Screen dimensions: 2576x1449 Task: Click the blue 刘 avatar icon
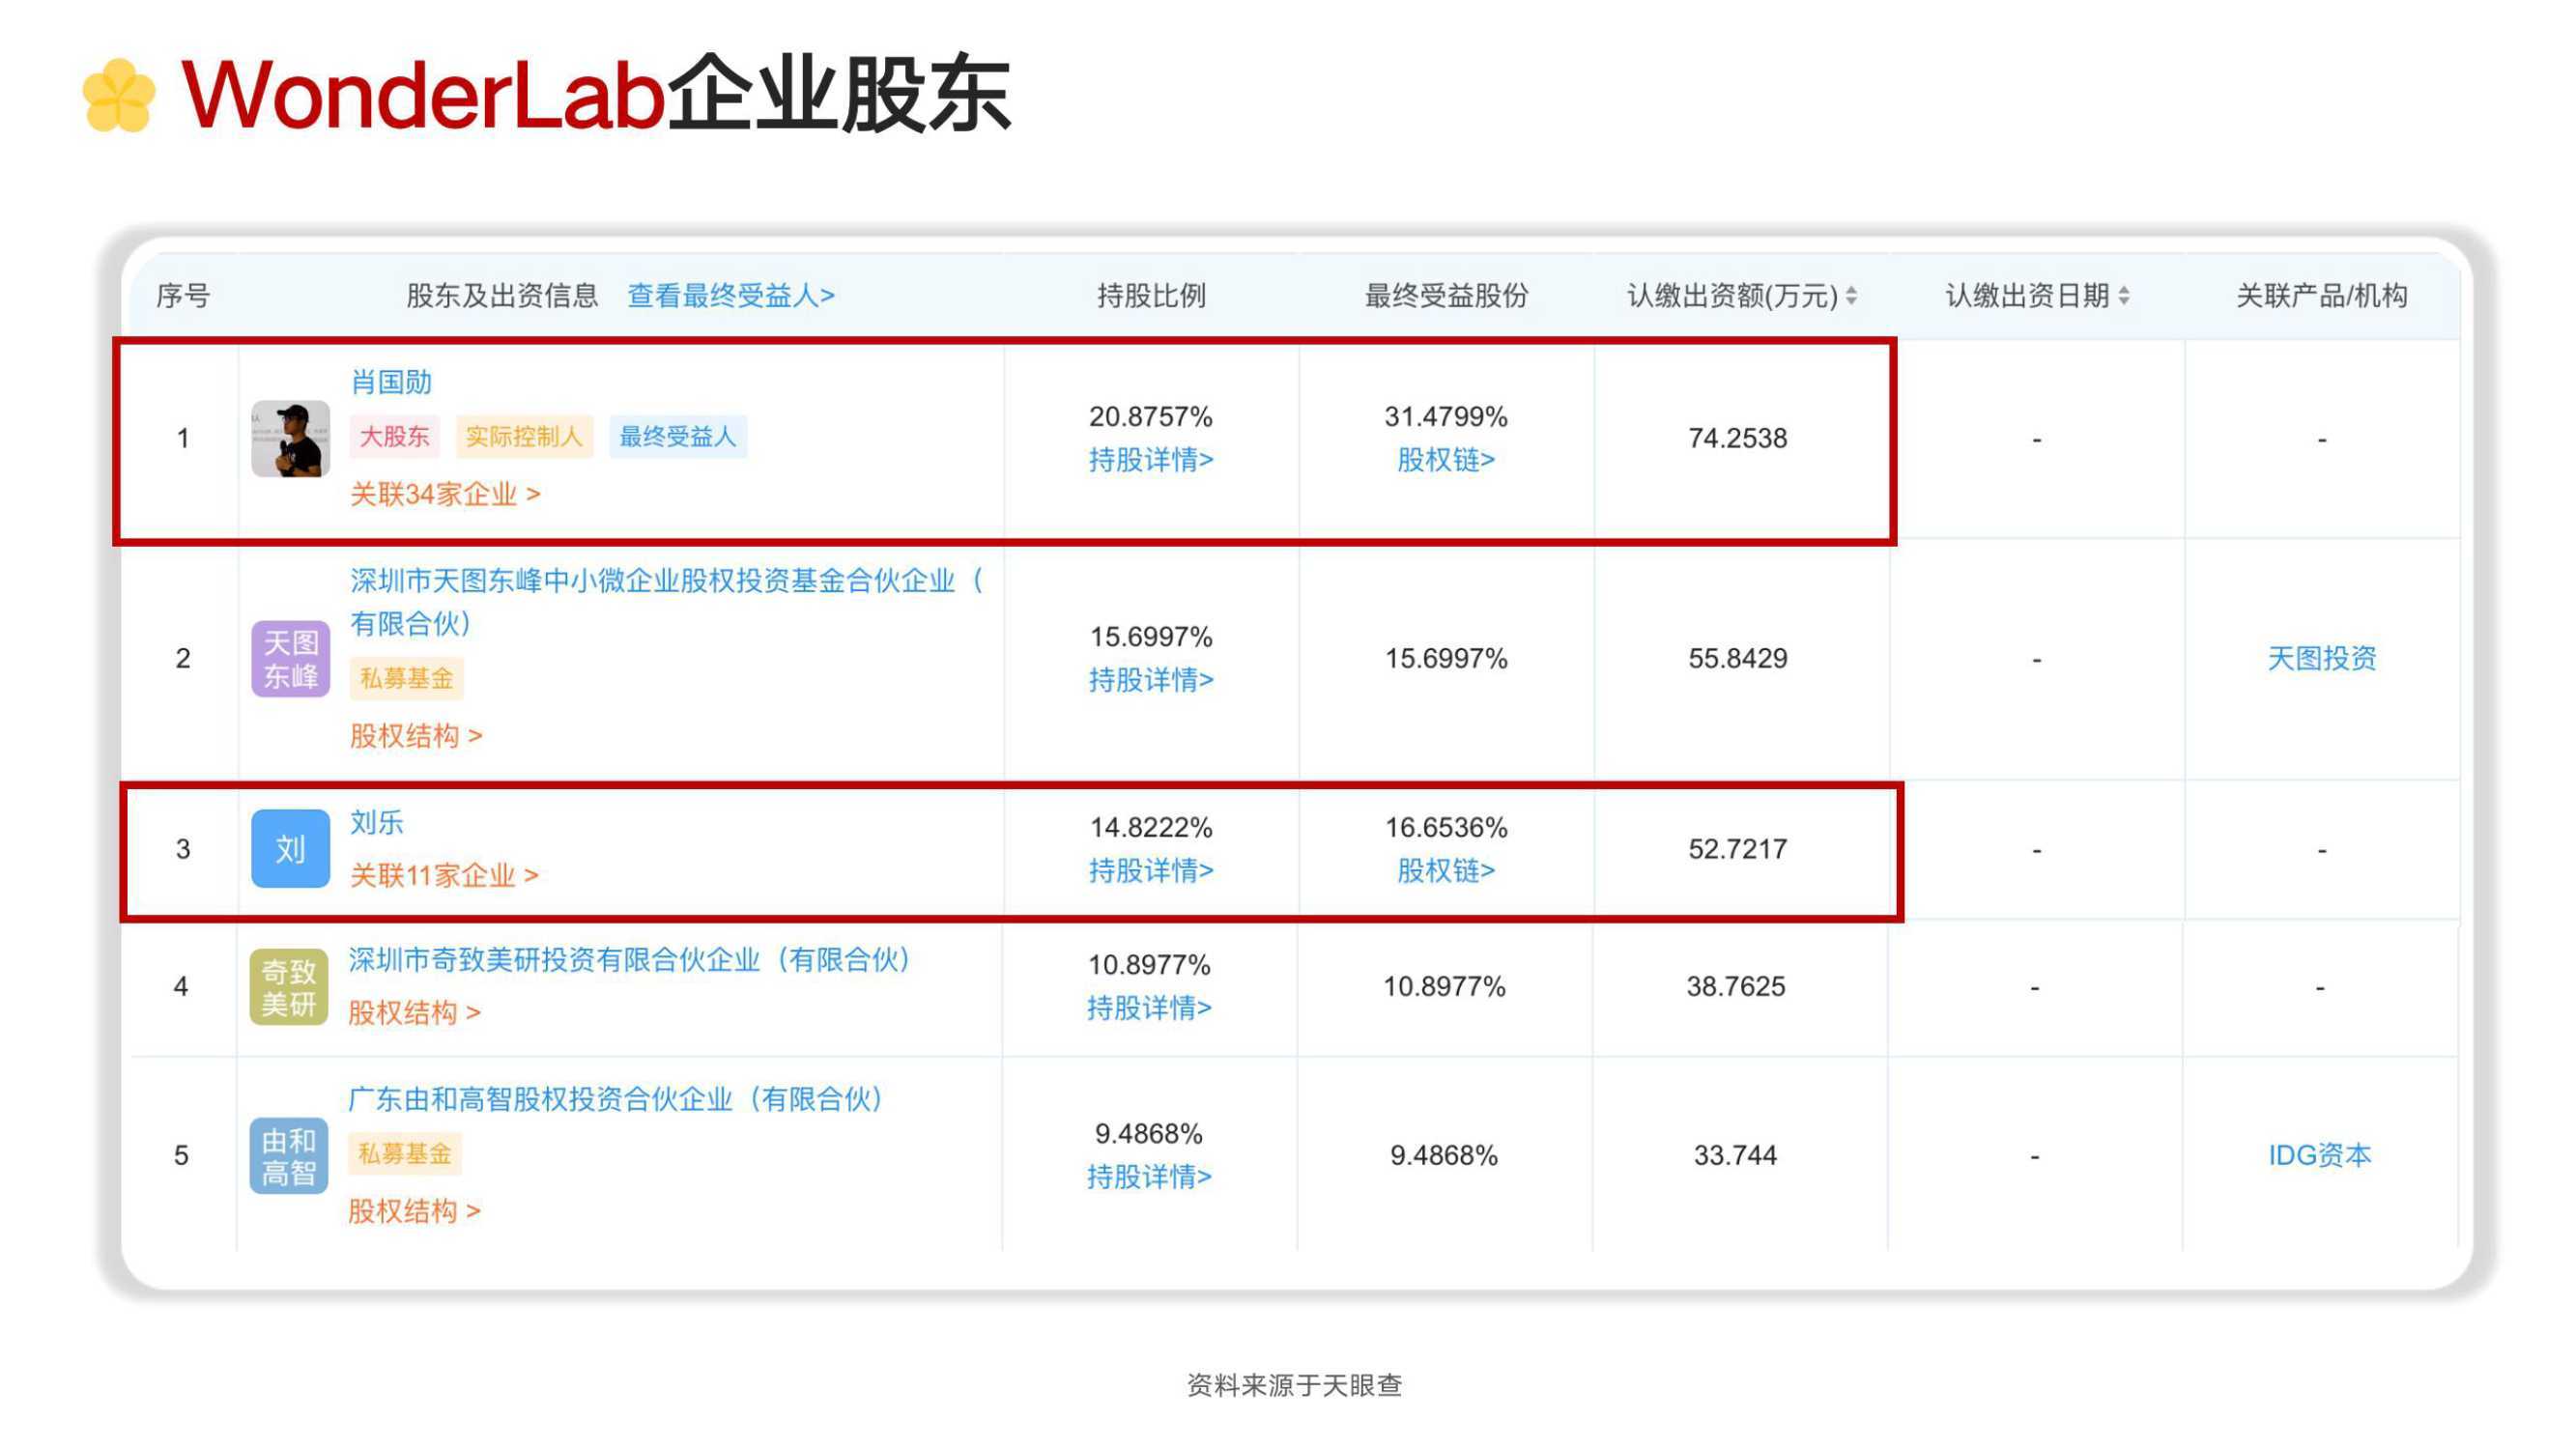coord(290,849)
